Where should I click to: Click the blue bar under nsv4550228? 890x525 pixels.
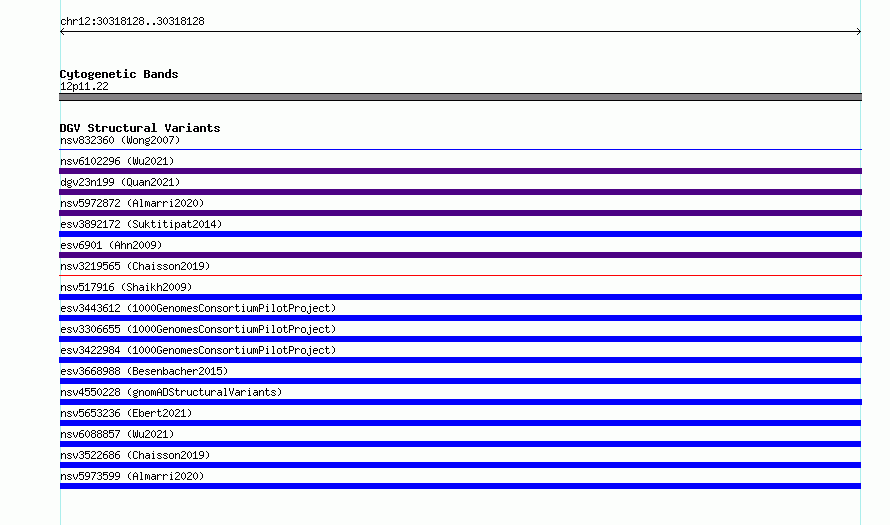click(x=460, y=402)
